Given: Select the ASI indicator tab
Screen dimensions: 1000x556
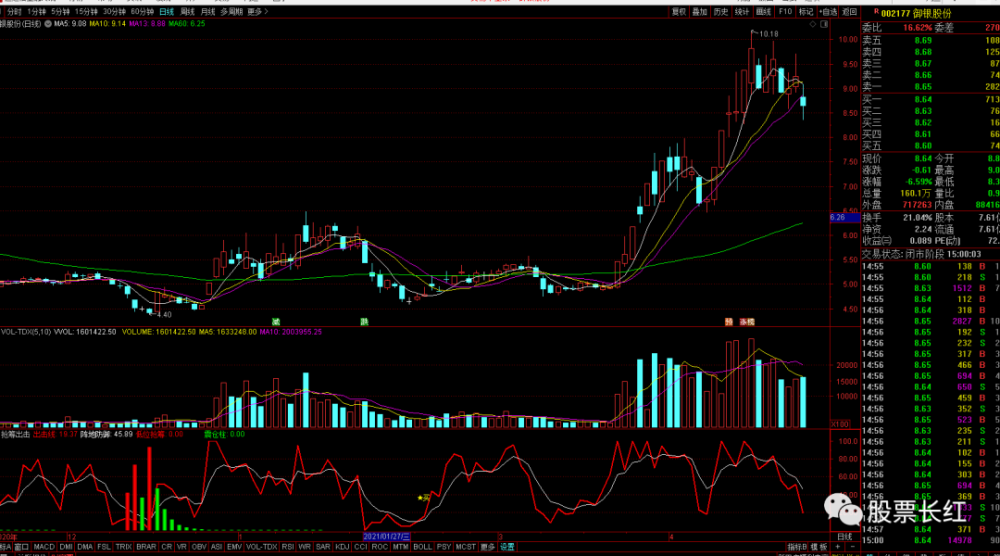Looking at the screenshot, I should (x=216, y=547).
